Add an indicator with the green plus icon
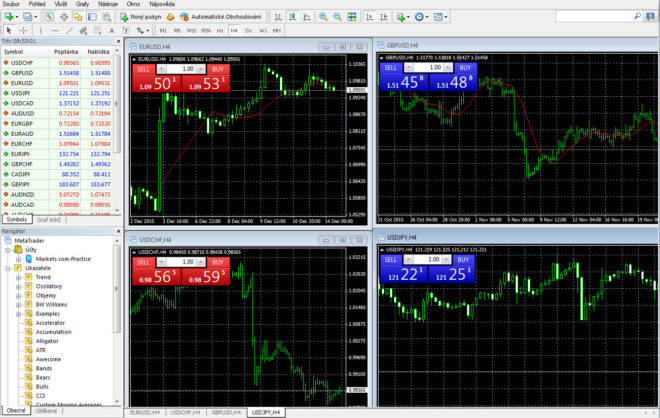The image size is (660, 418). [401, 17]
